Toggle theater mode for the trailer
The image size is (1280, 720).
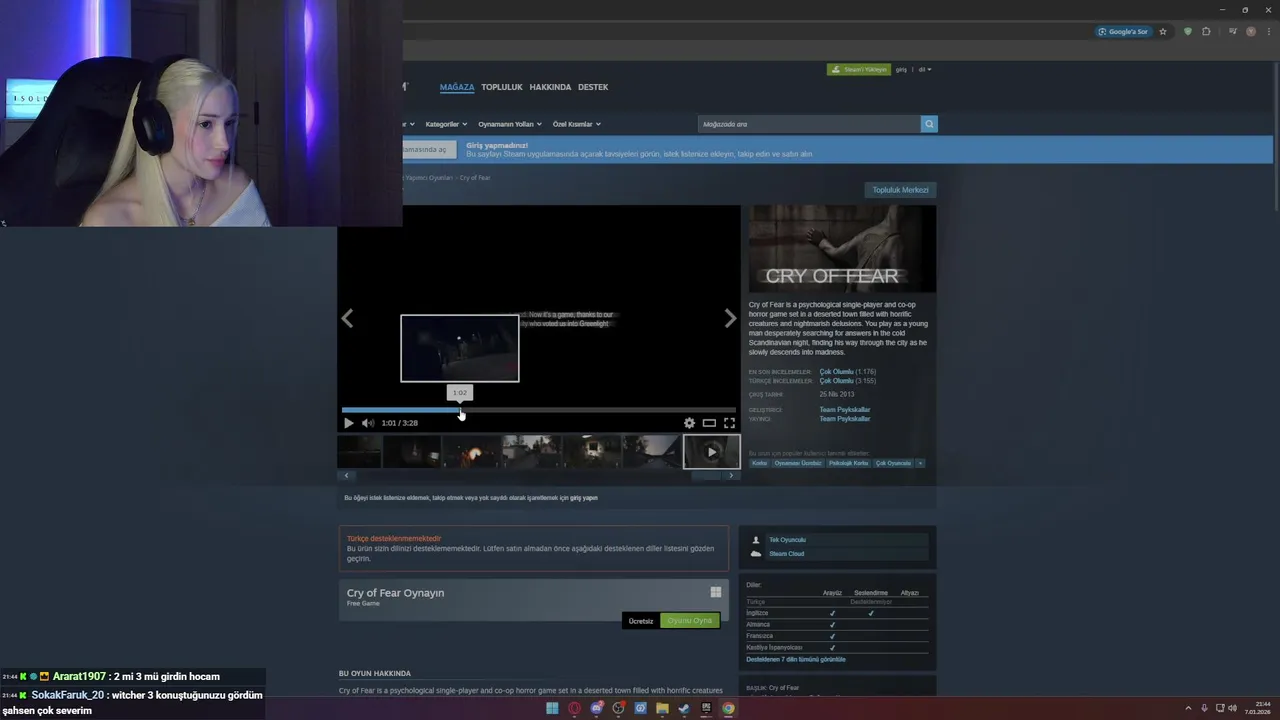(709, 423)
